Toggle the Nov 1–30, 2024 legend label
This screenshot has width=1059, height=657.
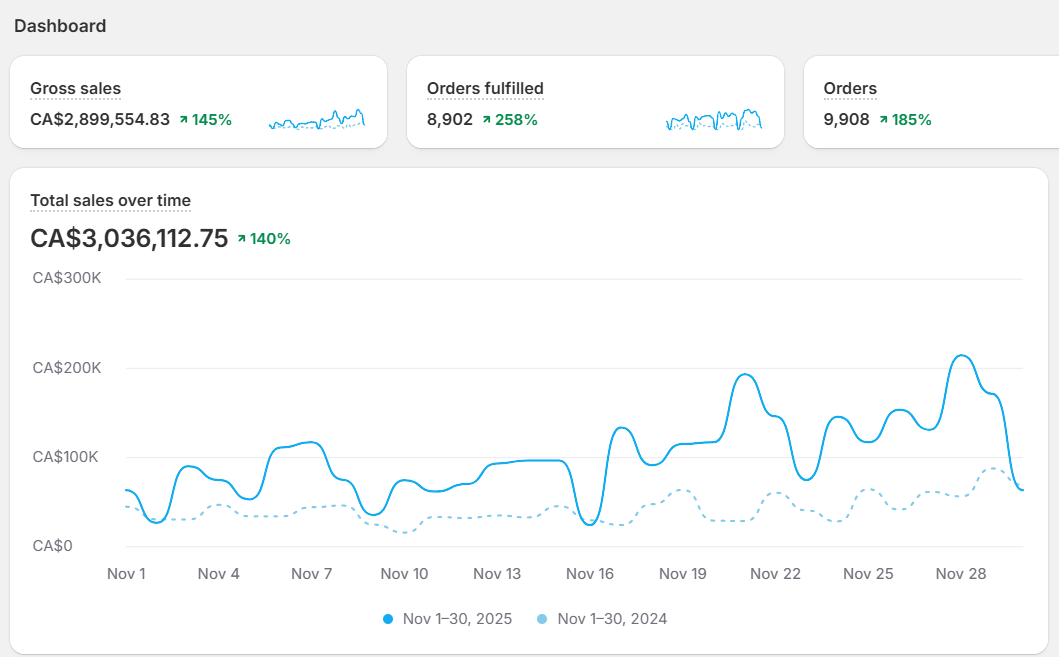[612, 619]
